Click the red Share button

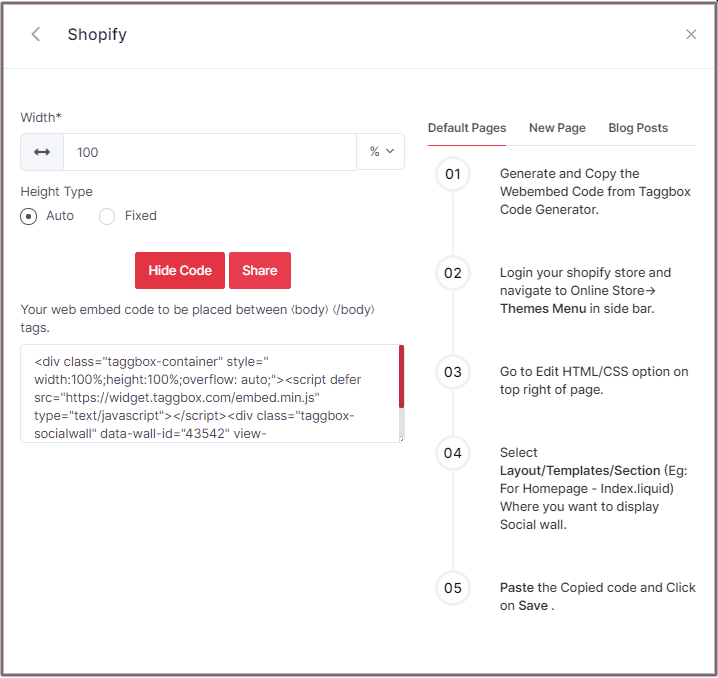[260, 270]
